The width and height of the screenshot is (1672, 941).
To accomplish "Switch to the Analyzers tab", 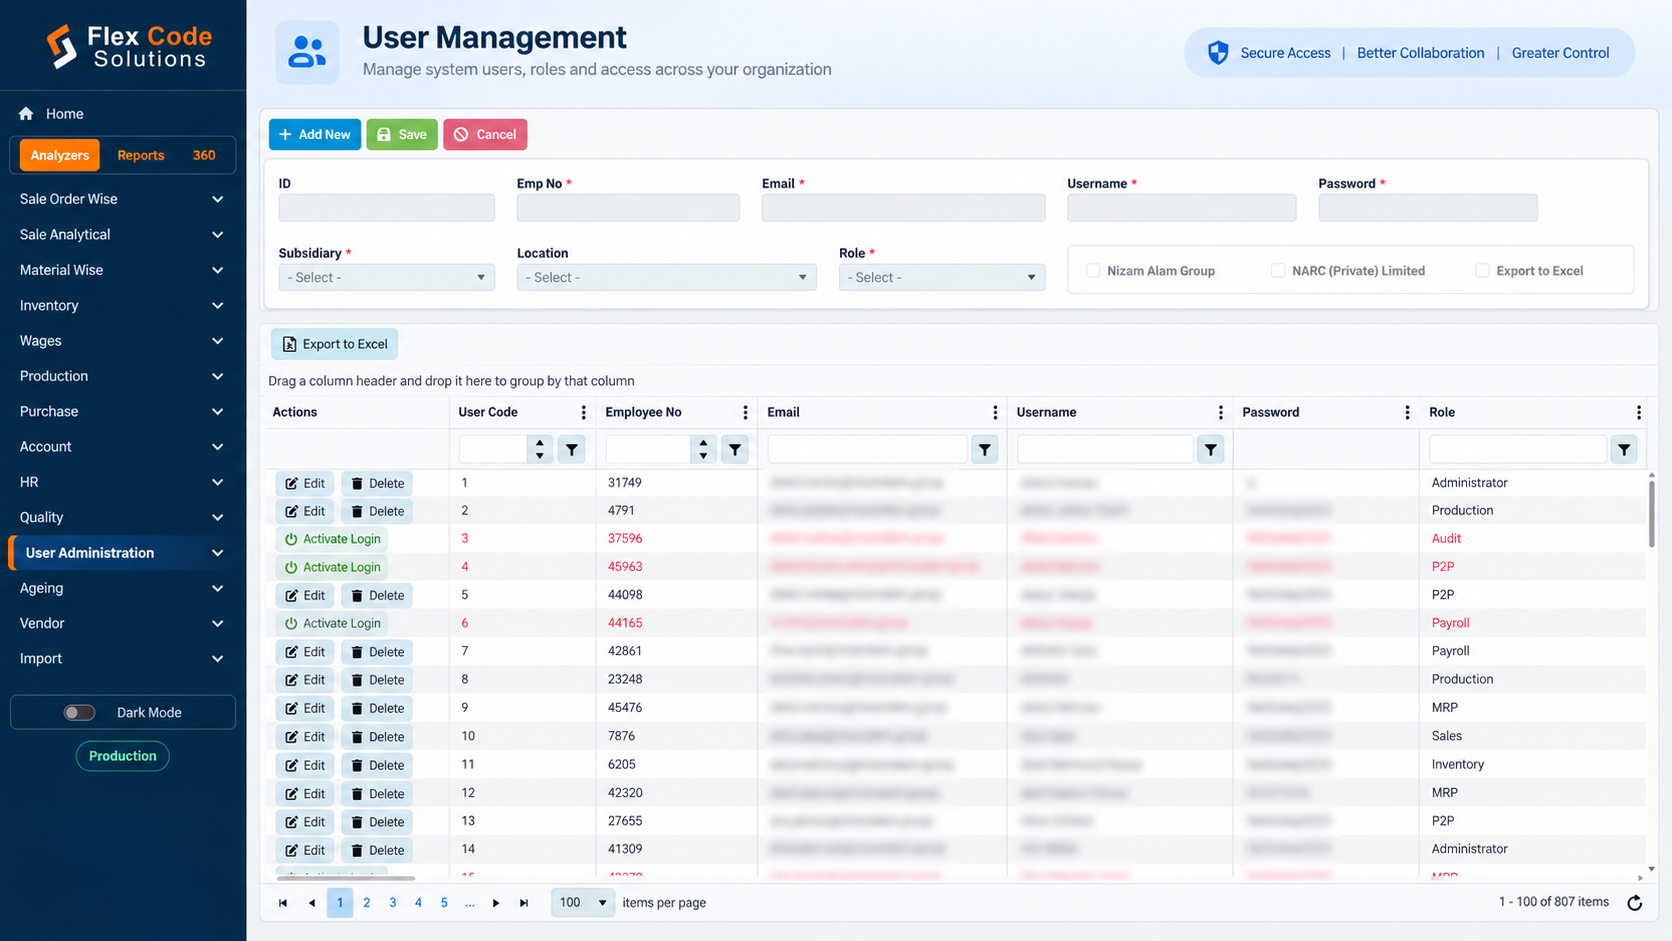I will [60, 155].
